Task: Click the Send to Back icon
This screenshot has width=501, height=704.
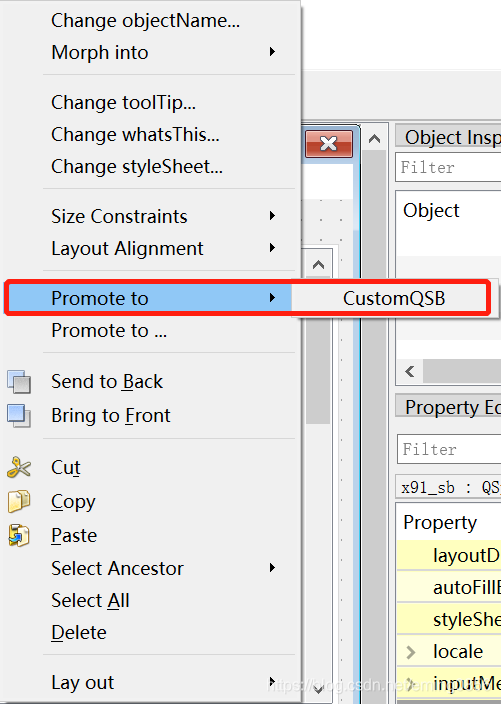Action: tap(19, 382)
